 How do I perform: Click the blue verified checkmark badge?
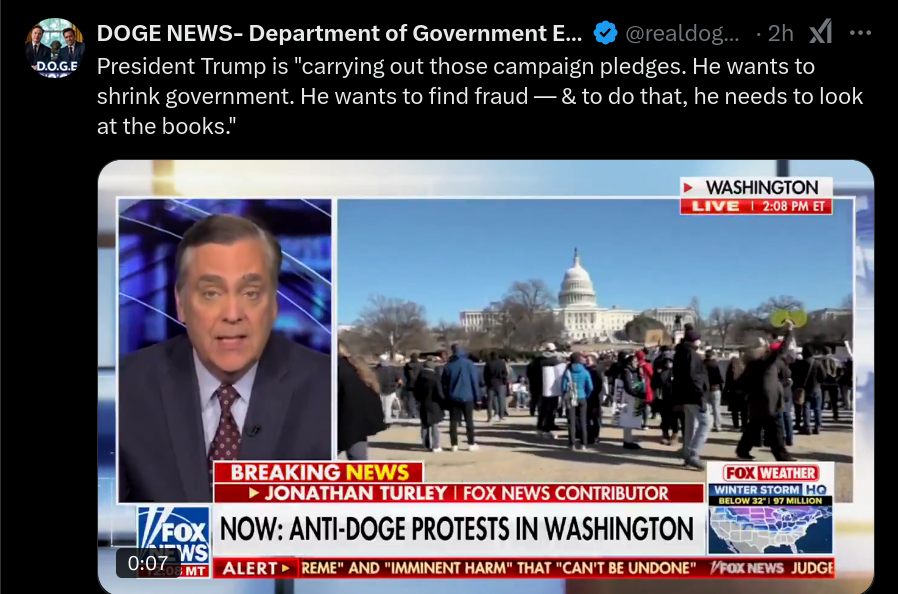[605, 33]
